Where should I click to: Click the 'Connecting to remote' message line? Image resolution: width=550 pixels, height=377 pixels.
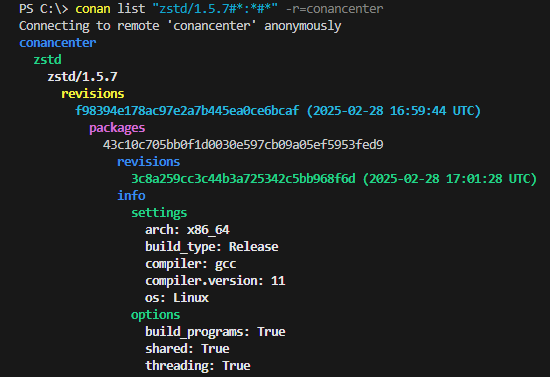(x=180, y=26)
